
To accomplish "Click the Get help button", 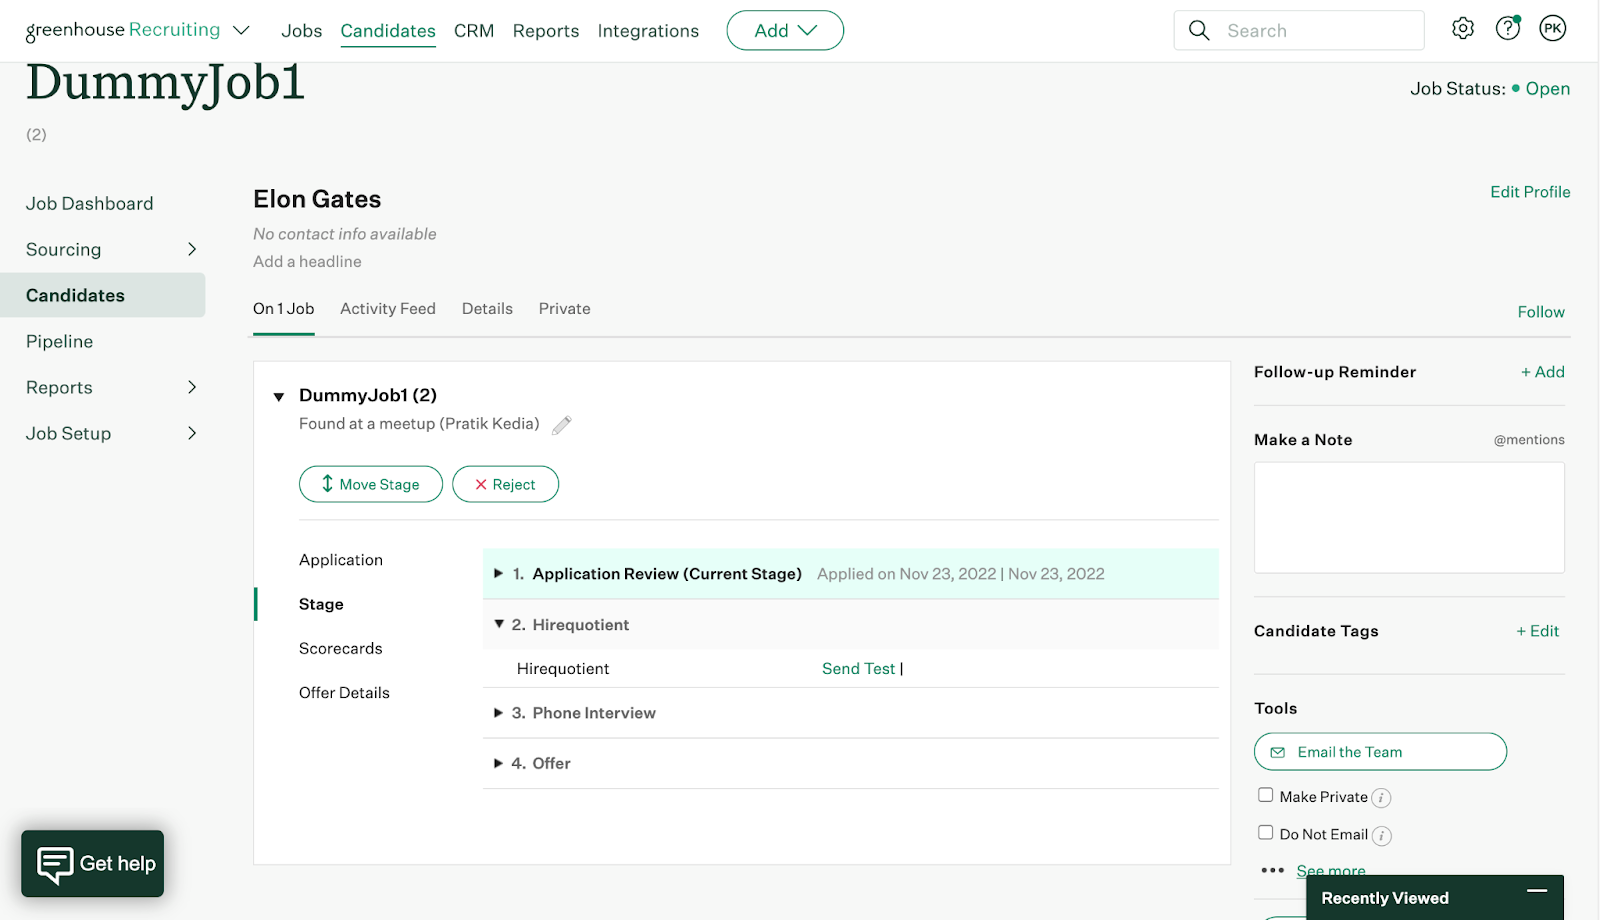I will pyautogui.click(x=92, y=864).
